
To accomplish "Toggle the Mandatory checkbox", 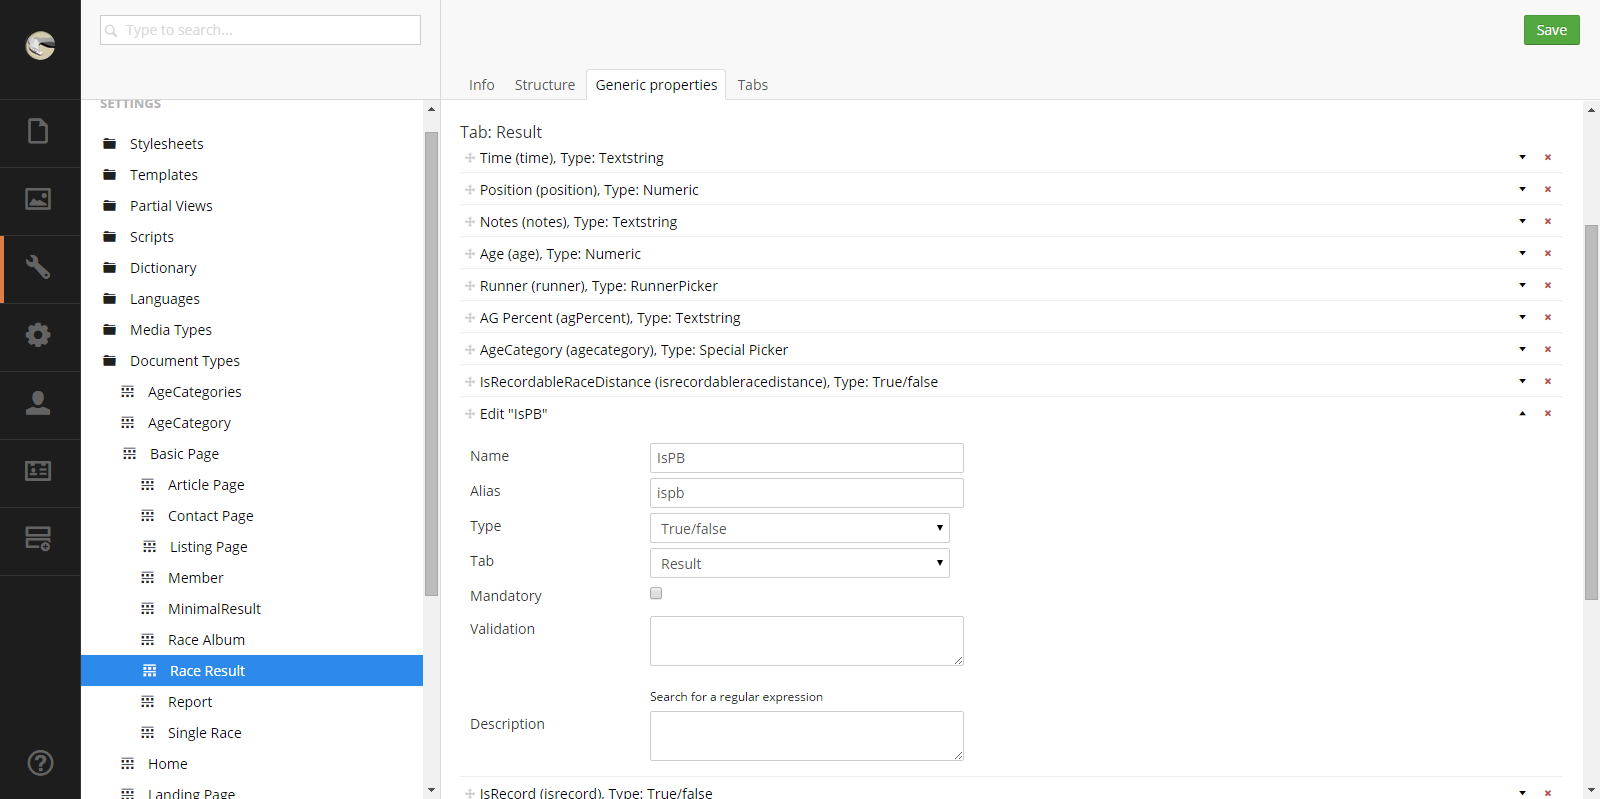I will tap(656, 593).
